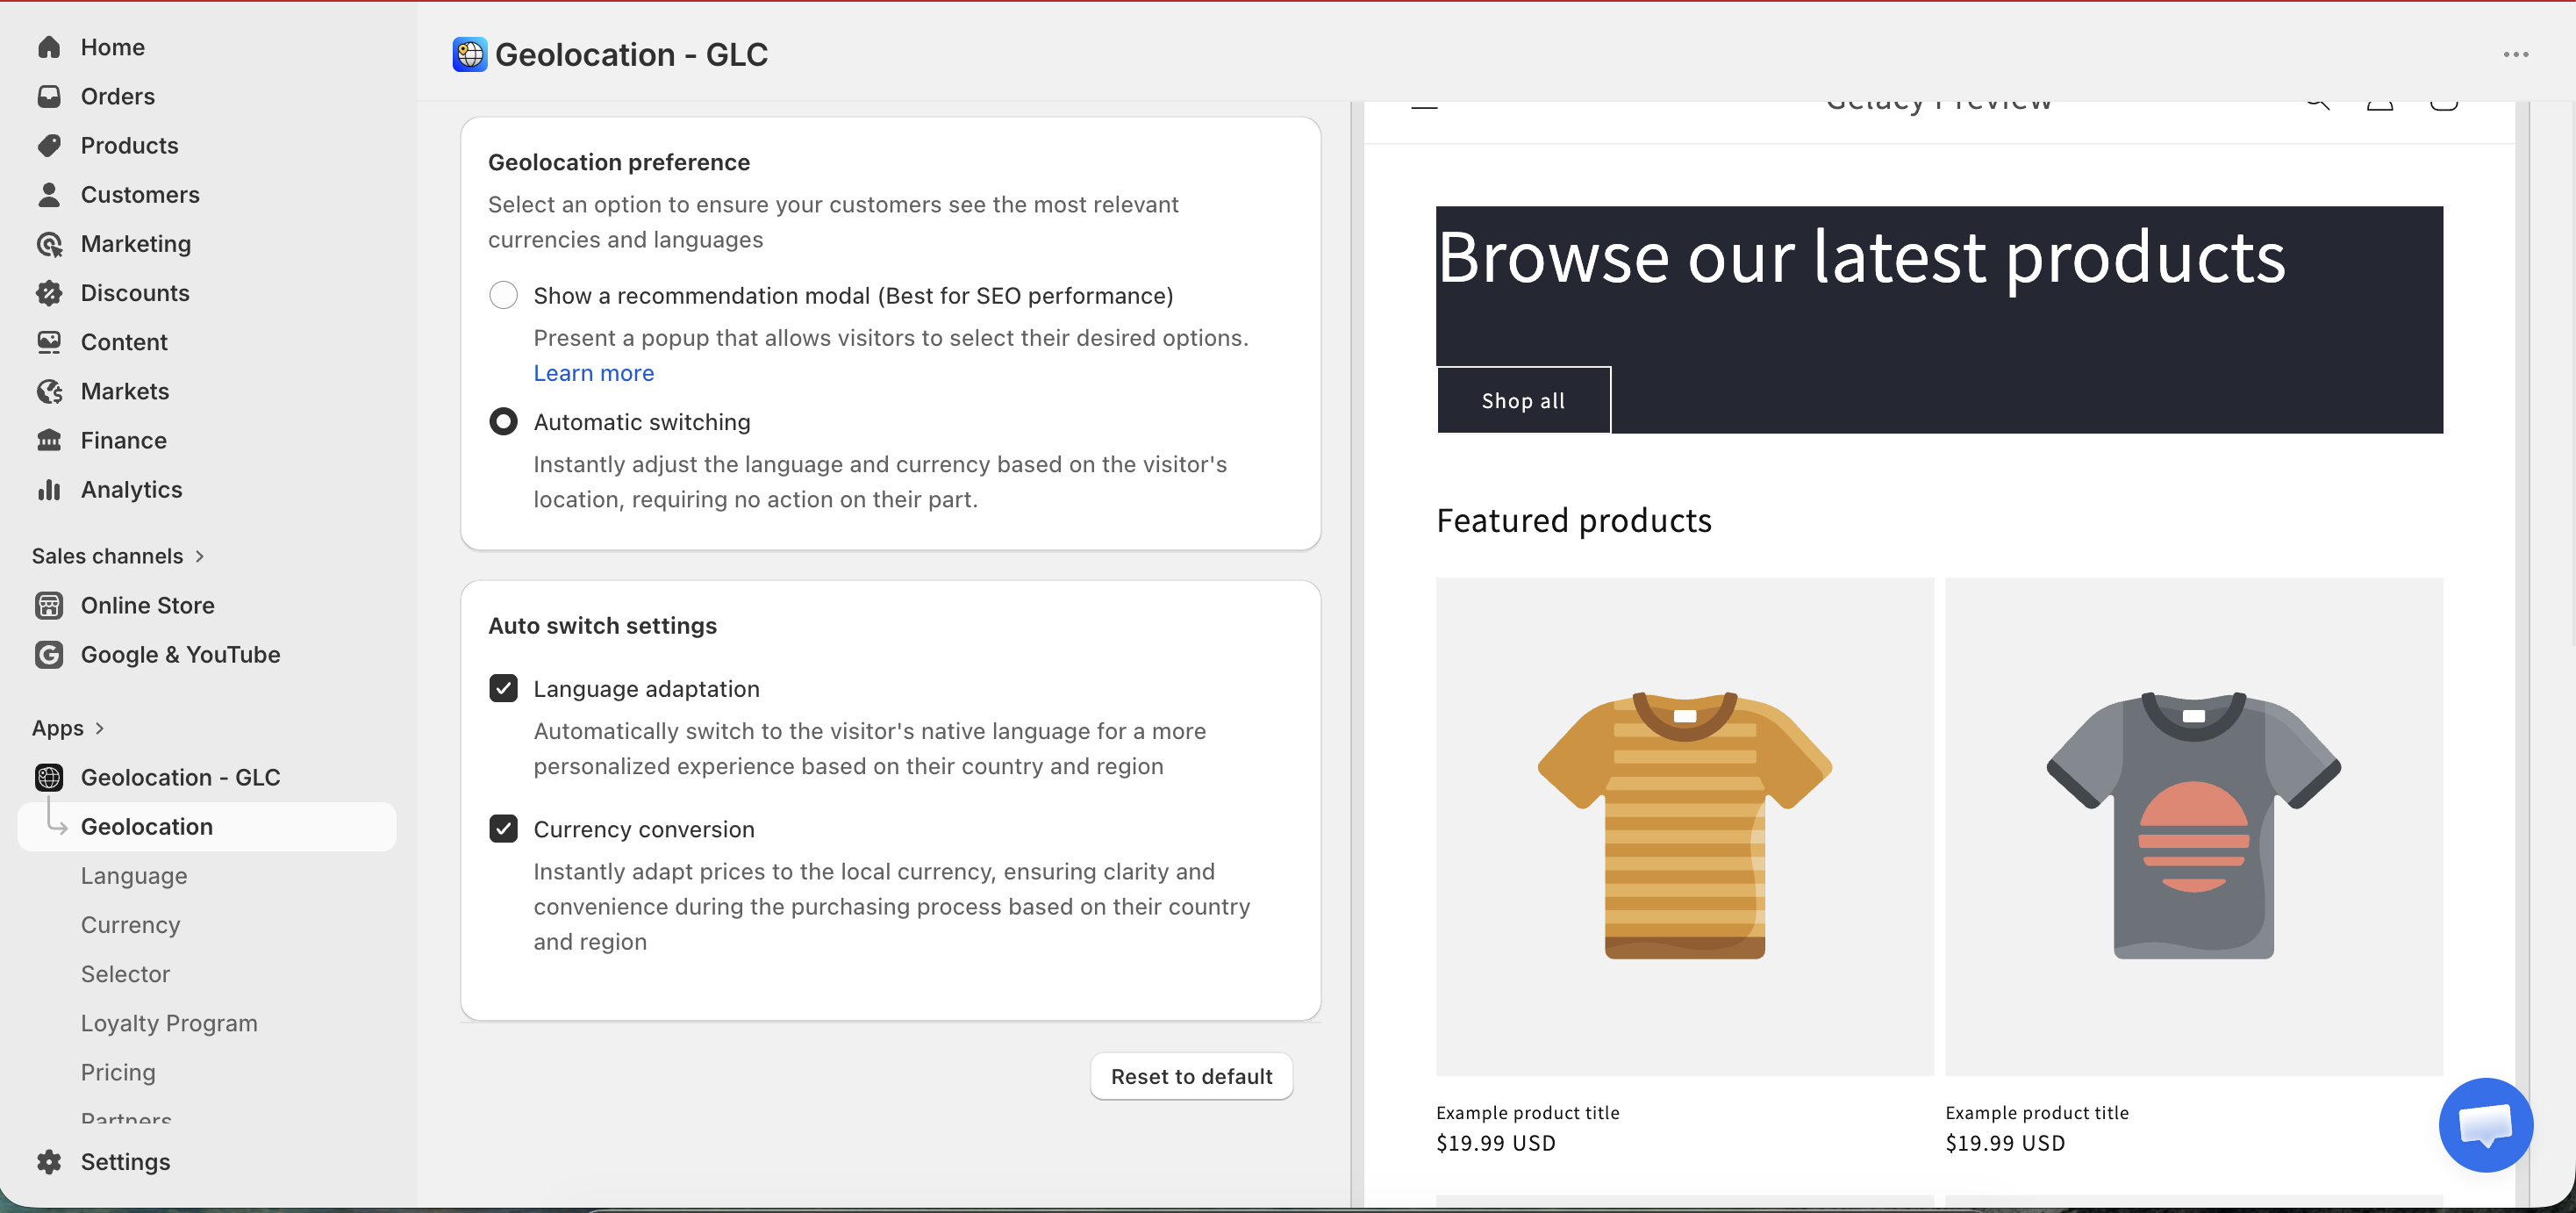
Task: Open the Customers page link
Action: (140, 194)
